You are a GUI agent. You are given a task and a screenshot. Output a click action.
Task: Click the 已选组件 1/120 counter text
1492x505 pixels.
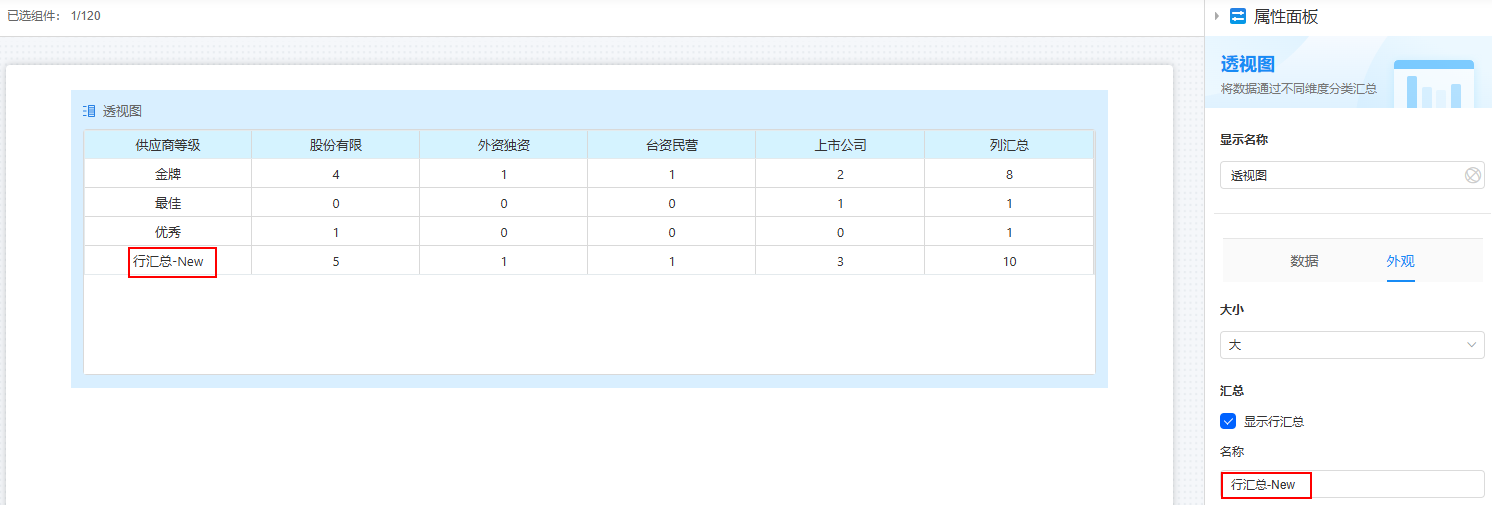pyautogui.click(x=54, y=16)
